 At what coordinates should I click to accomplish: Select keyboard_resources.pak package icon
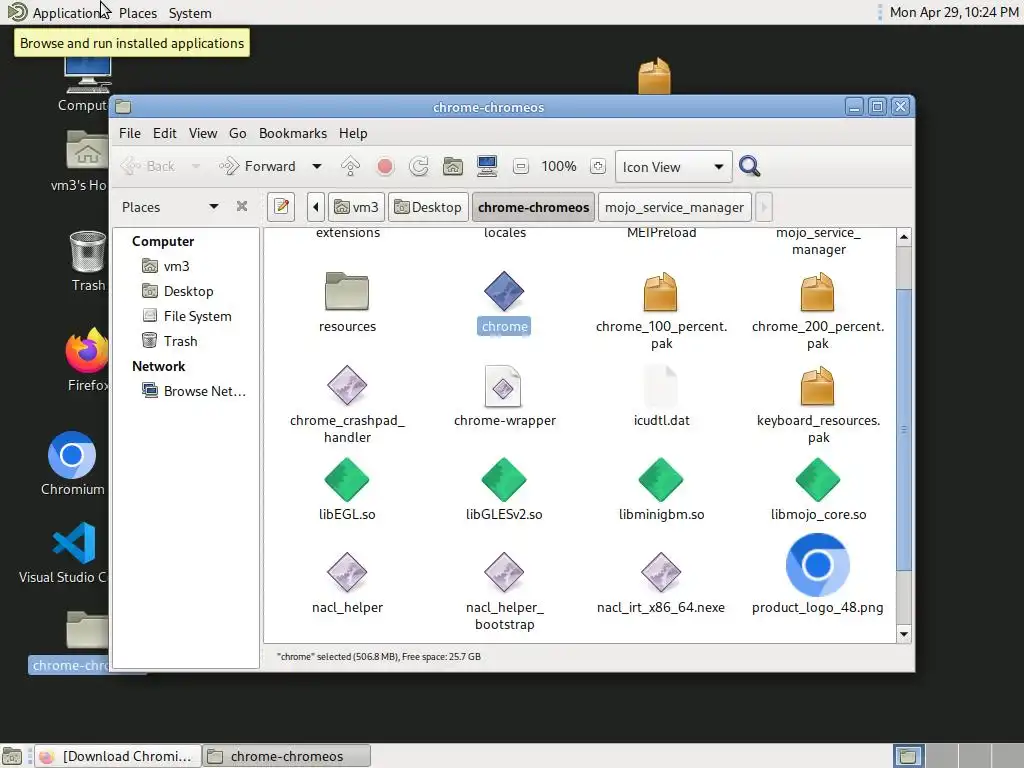coord(817,386)
